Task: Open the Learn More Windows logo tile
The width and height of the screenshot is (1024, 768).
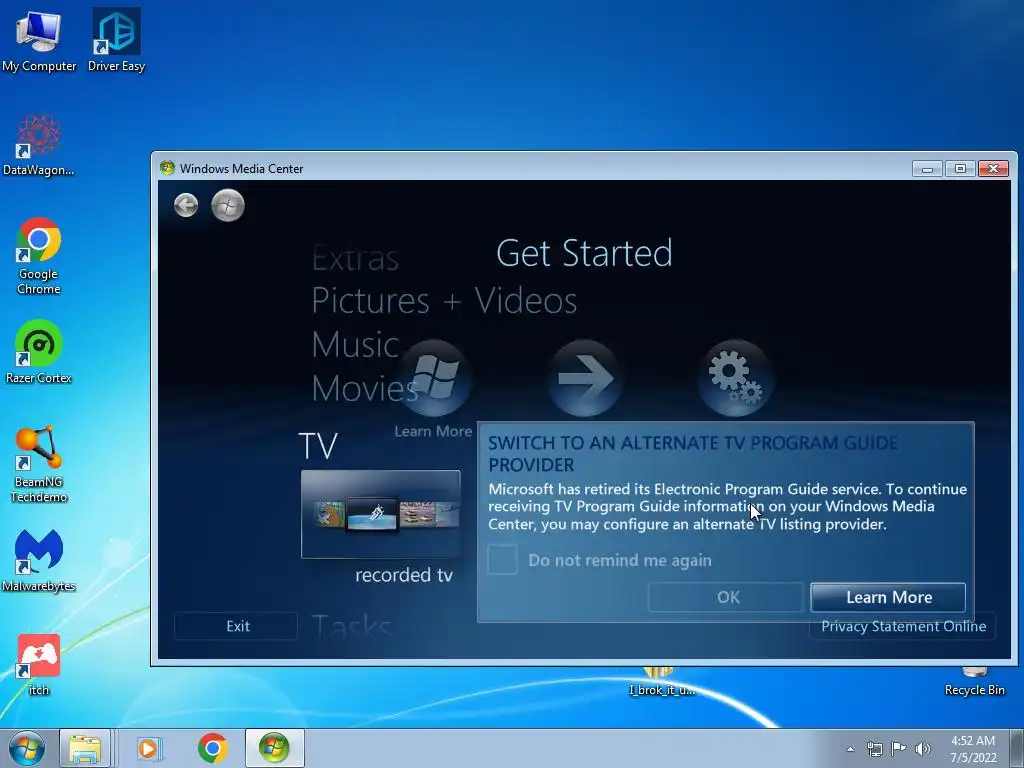Action: tap(434, 379)
